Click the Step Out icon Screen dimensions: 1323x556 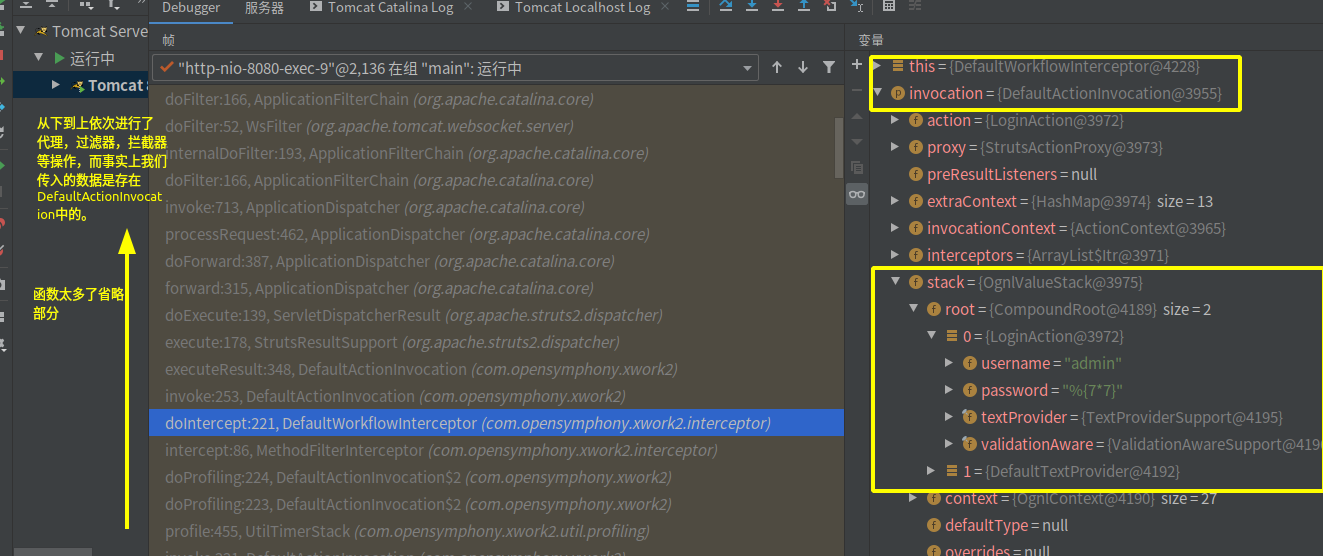804,7
